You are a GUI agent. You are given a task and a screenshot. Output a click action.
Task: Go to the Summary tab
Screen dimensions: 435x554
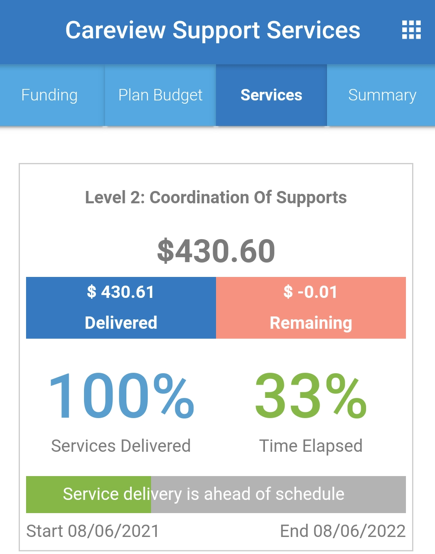[x=381, y=95]
